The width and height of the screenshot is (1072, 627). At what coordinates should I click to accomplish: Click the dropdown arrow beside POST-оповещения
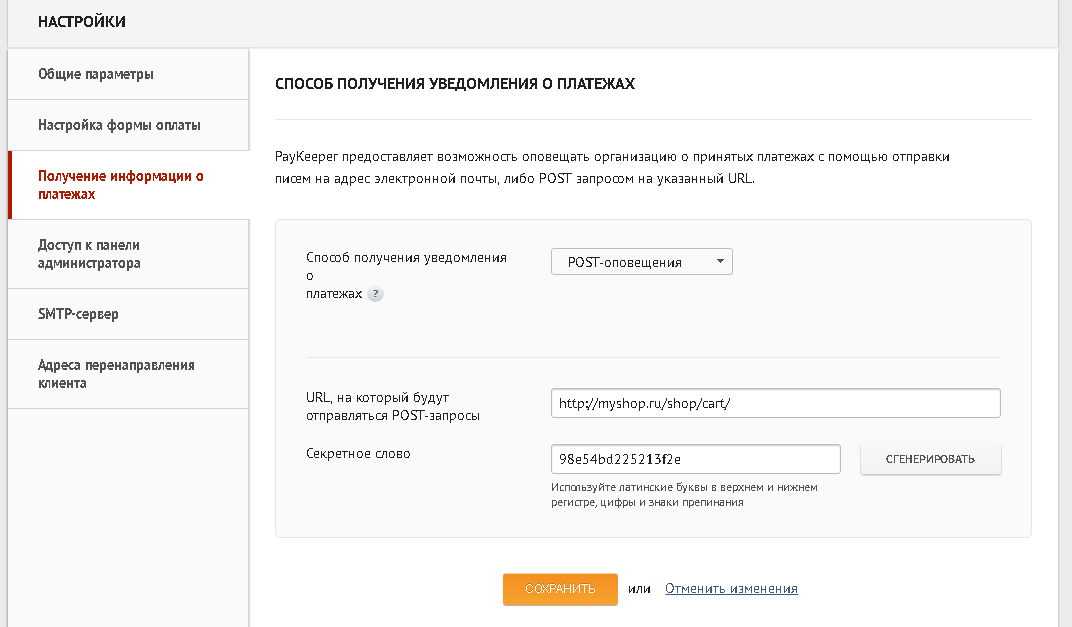pyautogui.click(x=719, y=262)
